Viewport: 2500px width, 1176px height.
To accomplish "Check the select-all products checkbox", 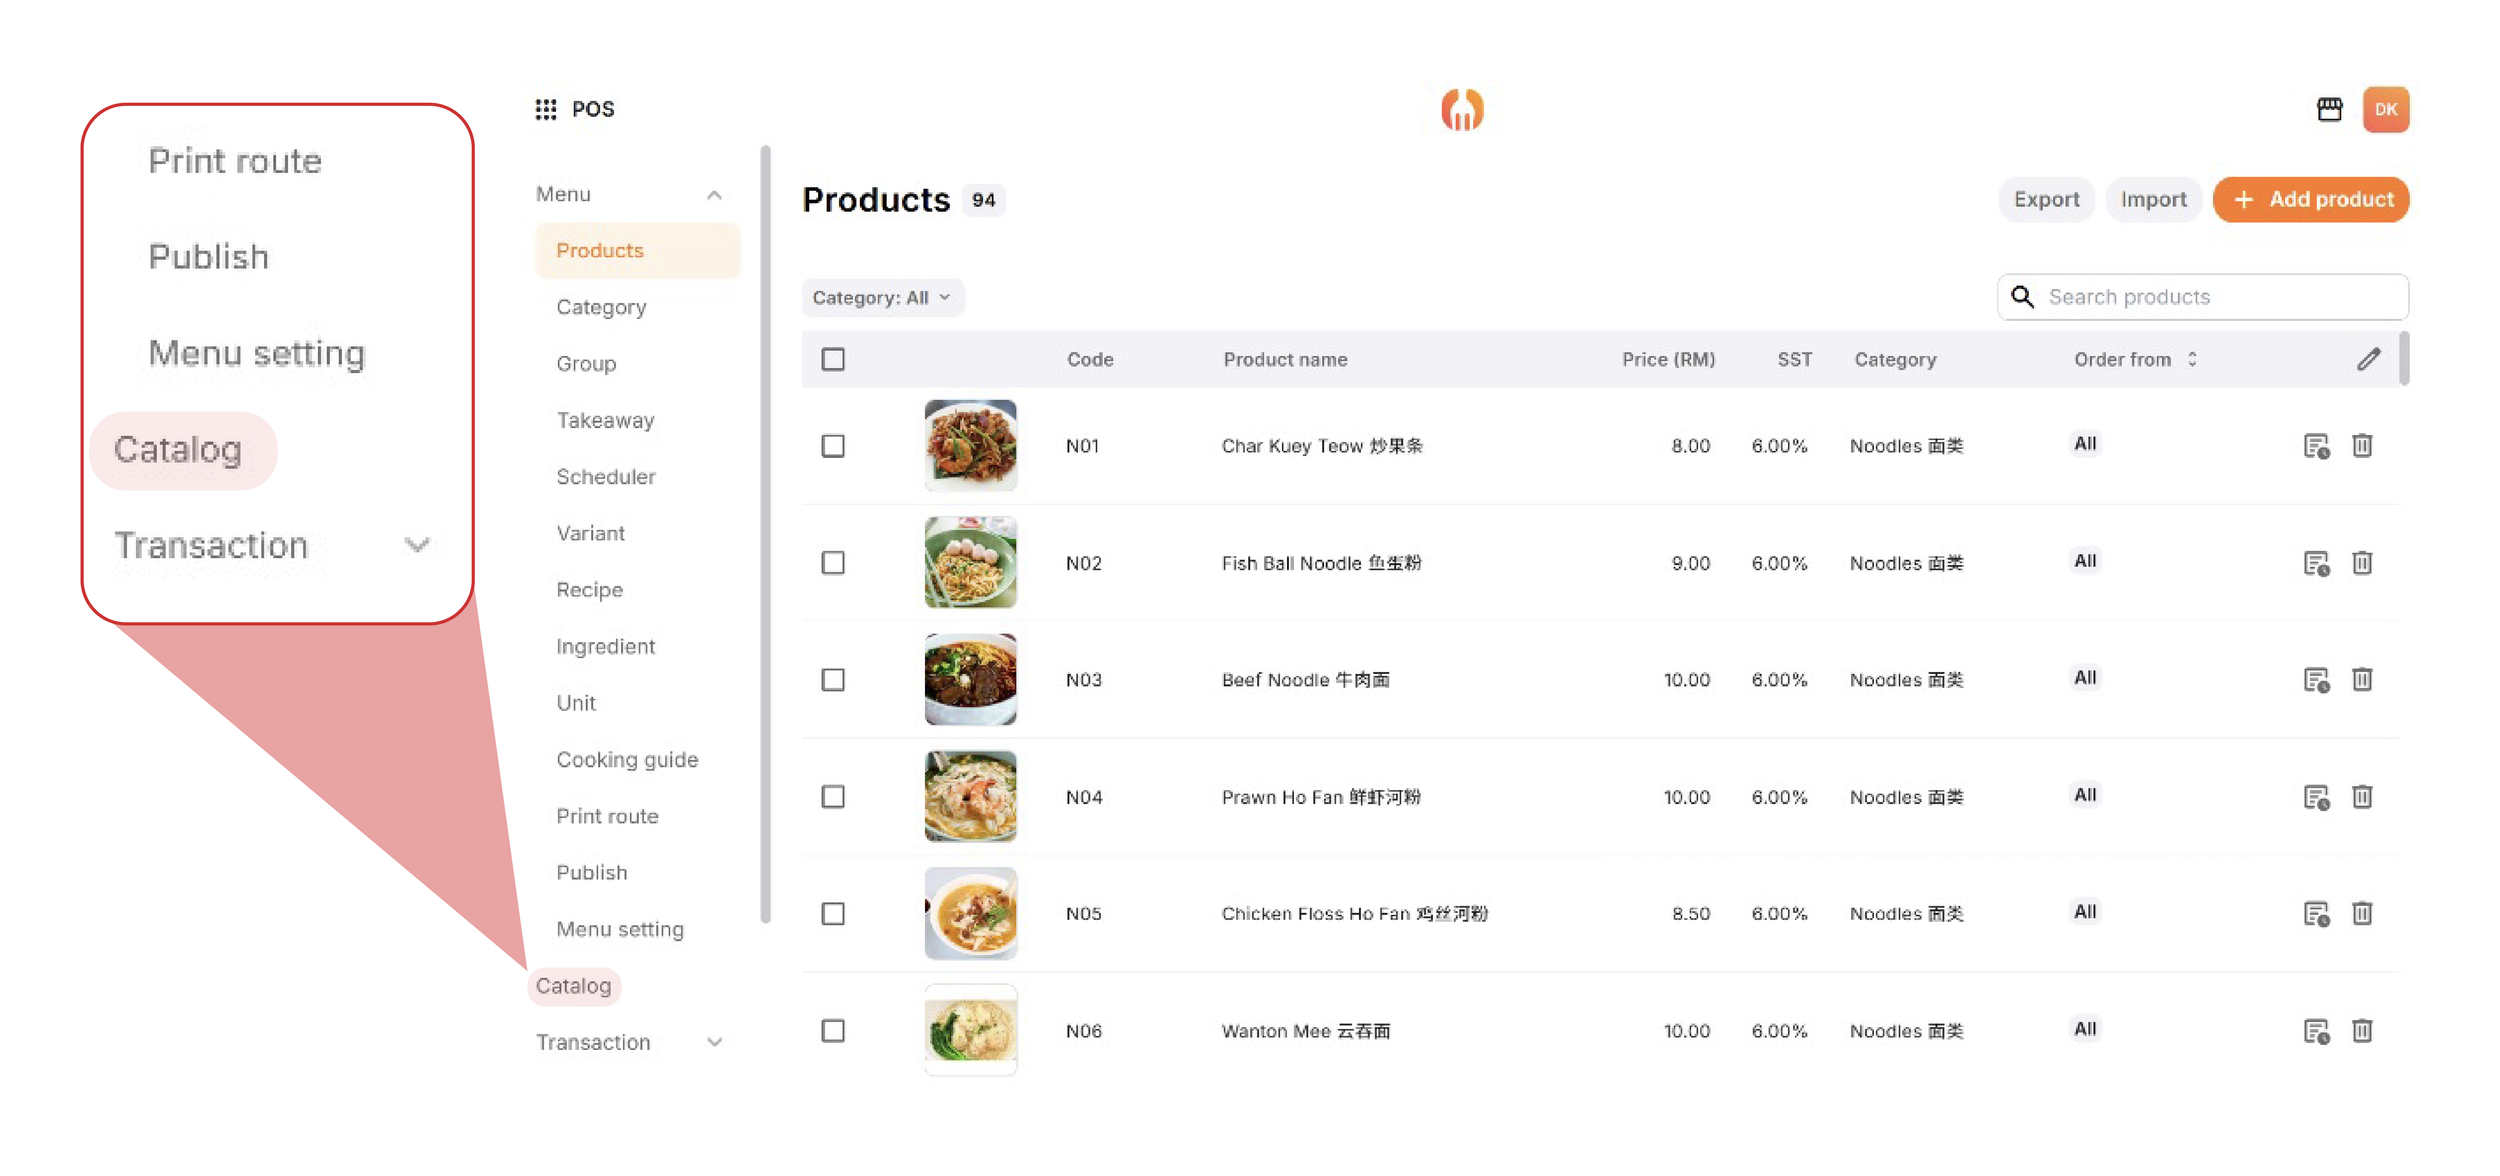I will [833, 359].
